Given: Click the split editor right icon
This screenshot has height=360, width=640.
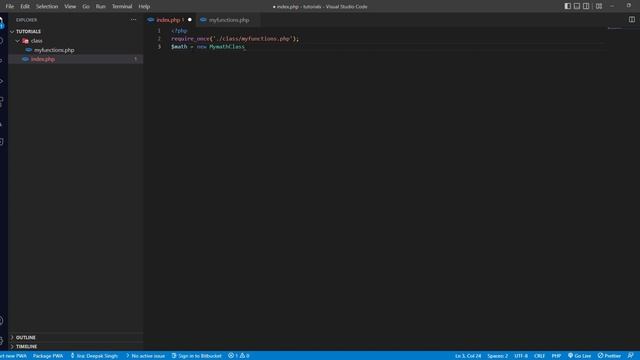Looking at the screenshot, I should tap(631, 20).
